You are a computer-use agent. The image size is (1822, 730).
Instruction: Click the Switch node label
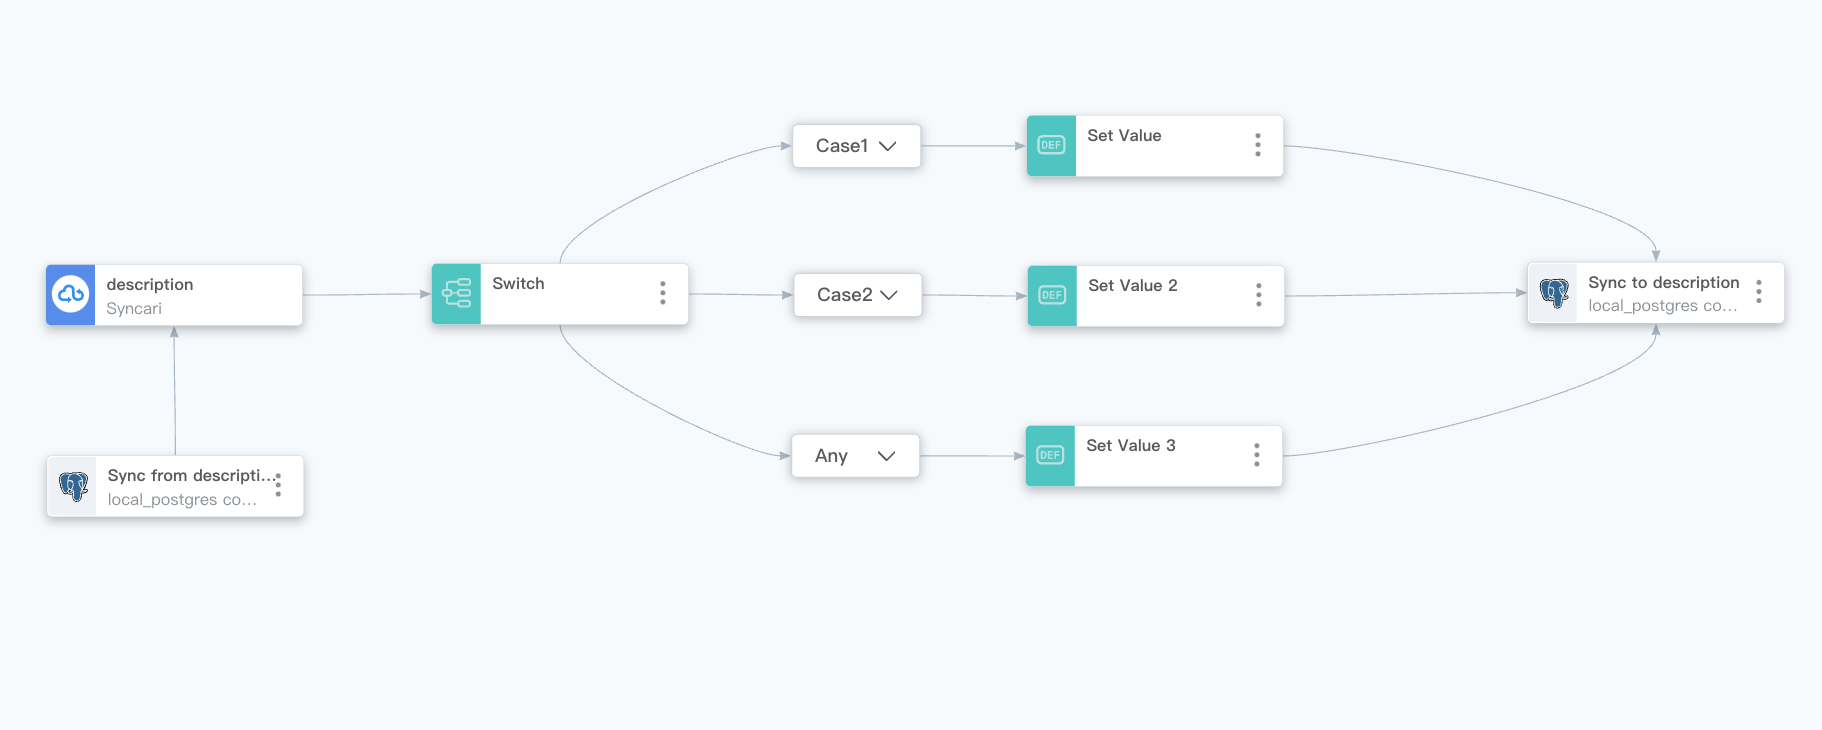517,283
